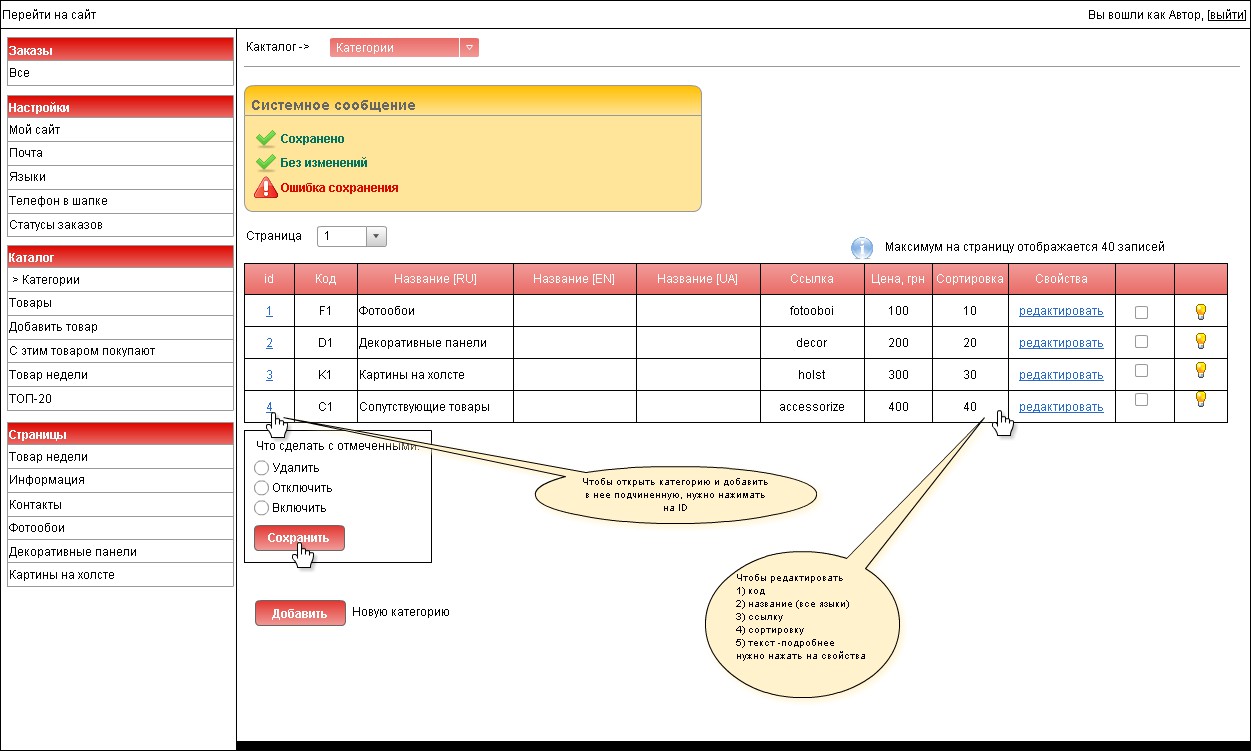Click the Ссылка column header
Screen dimensions: 1251x751
pos(812,279)
